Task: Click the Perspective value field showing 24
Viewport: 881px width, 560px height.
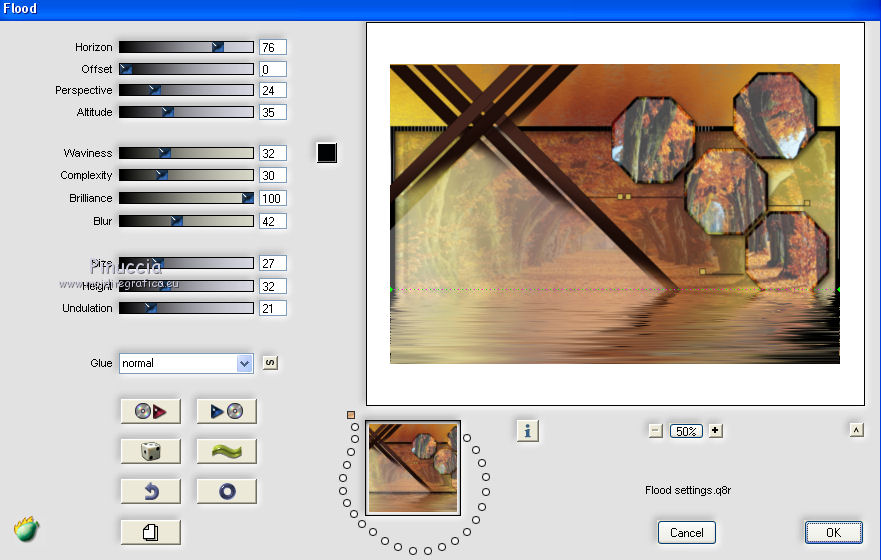Action: point(273,90)
